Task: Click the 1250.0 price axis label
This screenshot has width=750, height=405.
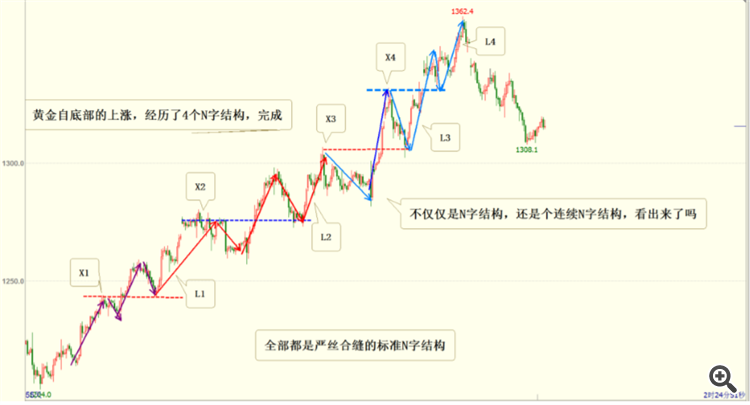Action: click(x=12, y=281)
